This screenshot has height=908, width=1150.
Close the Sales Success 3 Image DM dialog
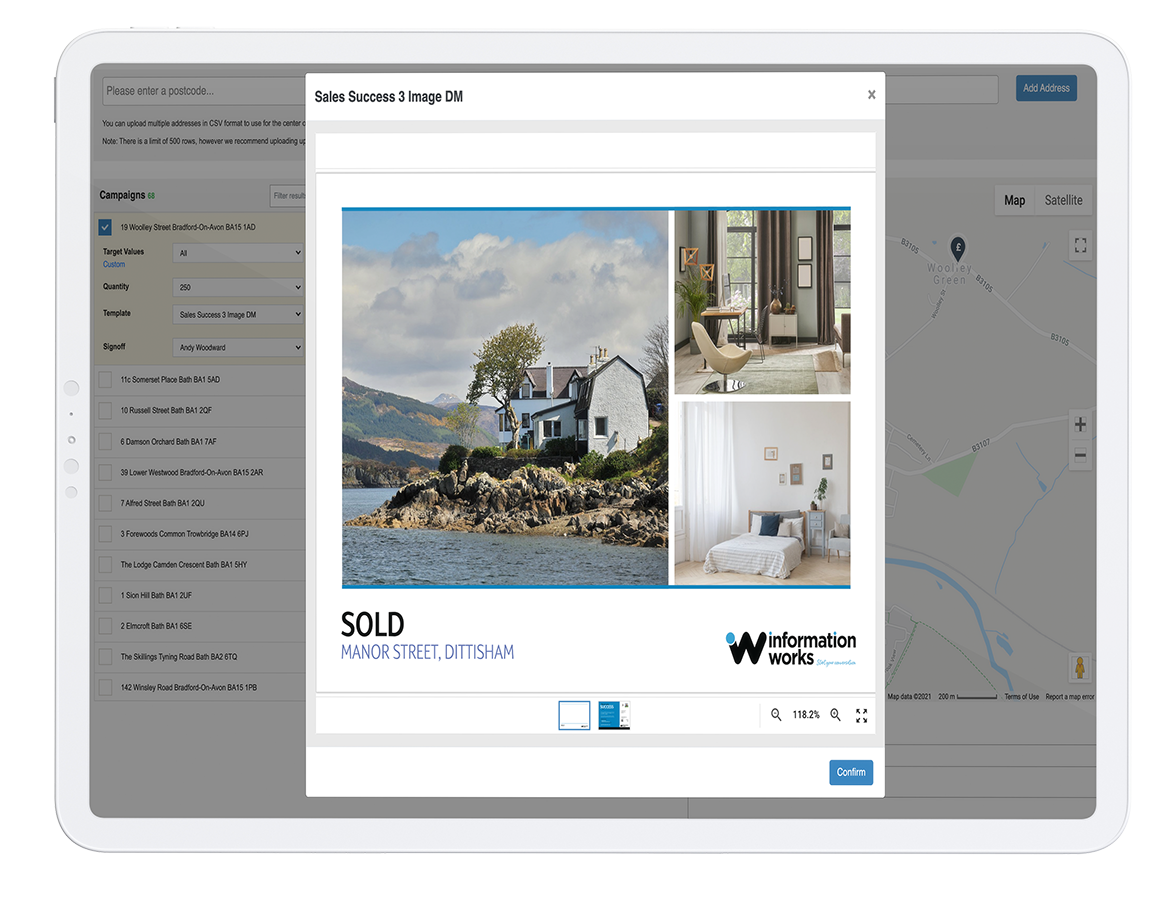[871, 95]
